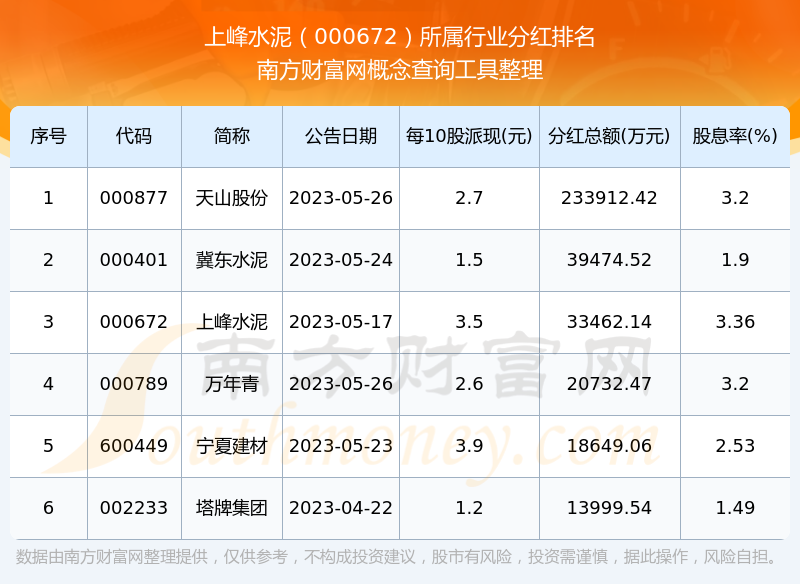Click the 1.9 dividend yield value

735,260
